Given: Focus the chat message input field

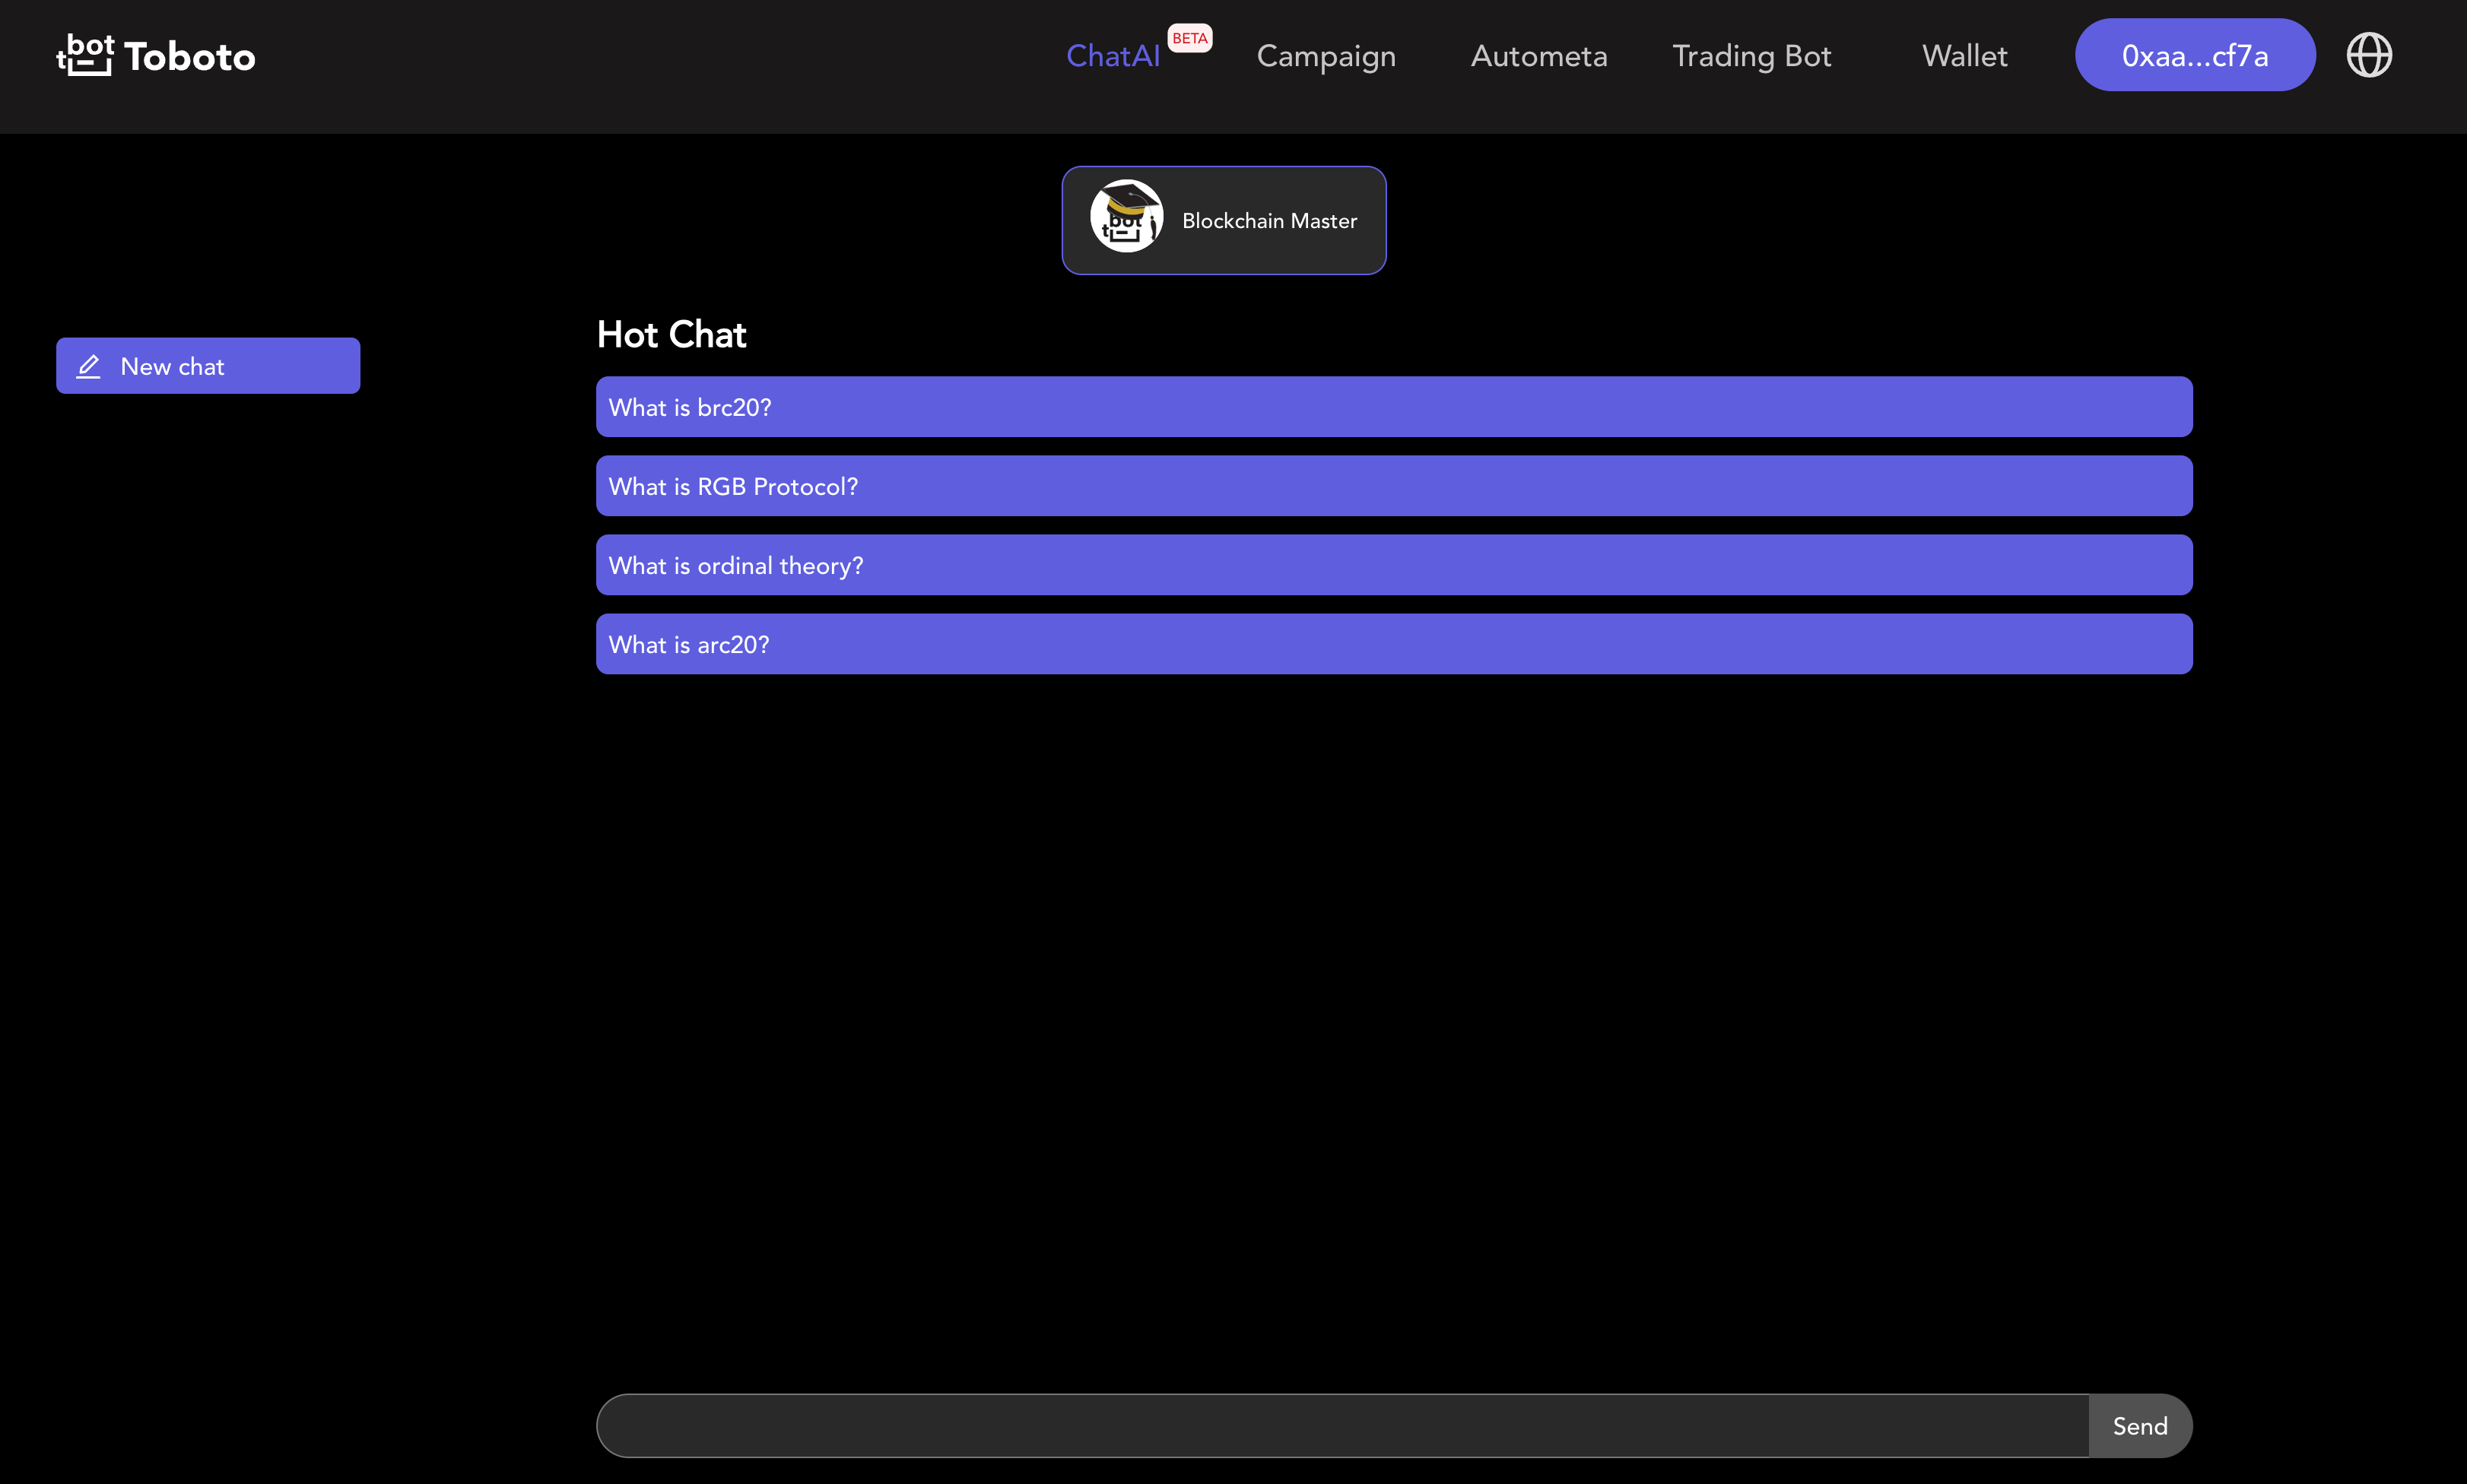Looking at the screenshot, I should 1340,1425.
